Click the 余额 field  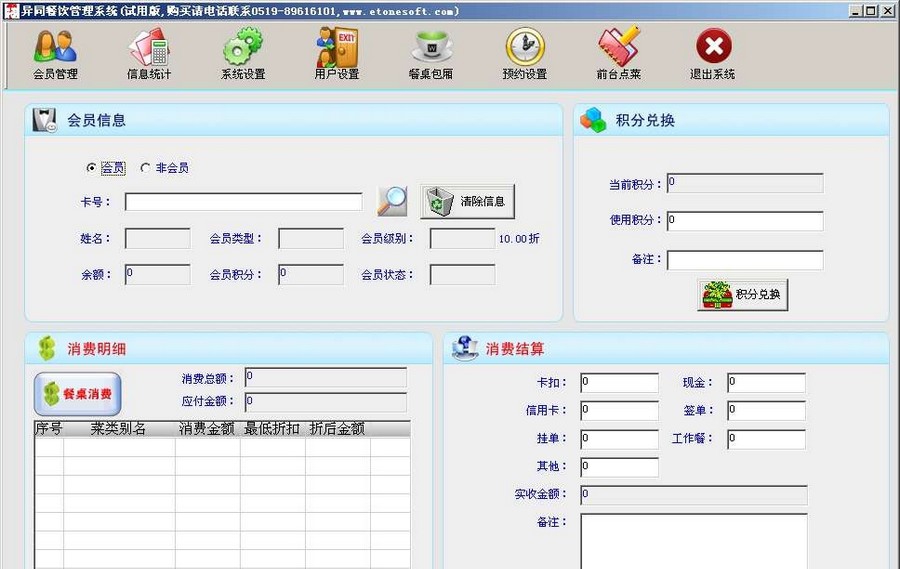click(x=157, y=274)
